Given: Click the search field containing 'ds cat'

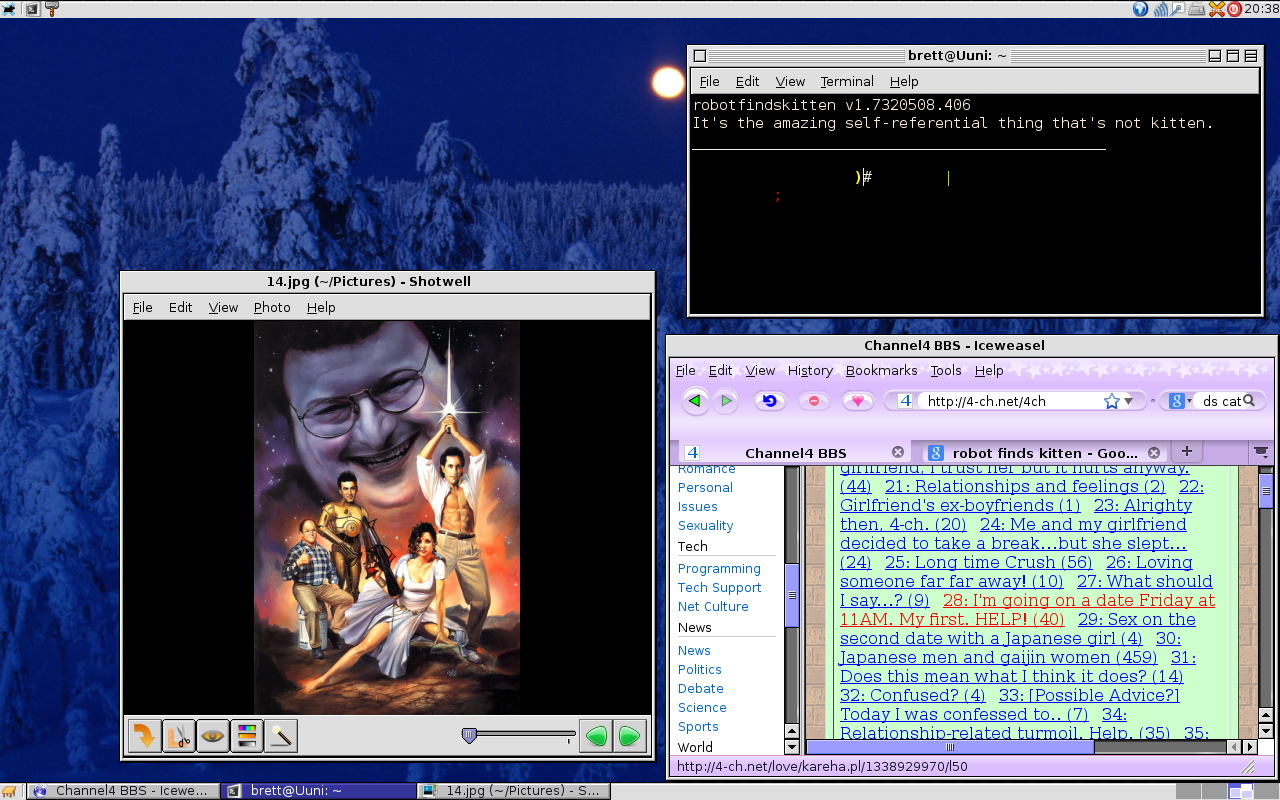Looking at the screenshot, I should (1220, 401).
